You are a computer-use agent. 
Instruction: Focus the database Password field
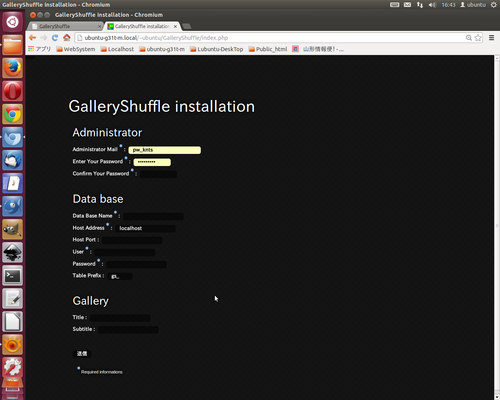pyautogui.click(x=136, y=264)
